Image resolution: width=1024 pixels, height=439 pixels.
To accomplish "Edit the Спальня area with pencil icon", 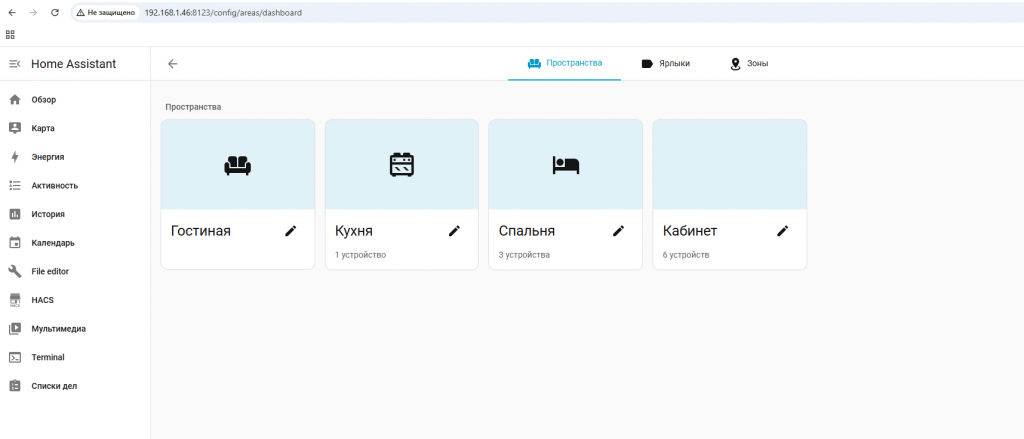I will click(x=618, y=231).
